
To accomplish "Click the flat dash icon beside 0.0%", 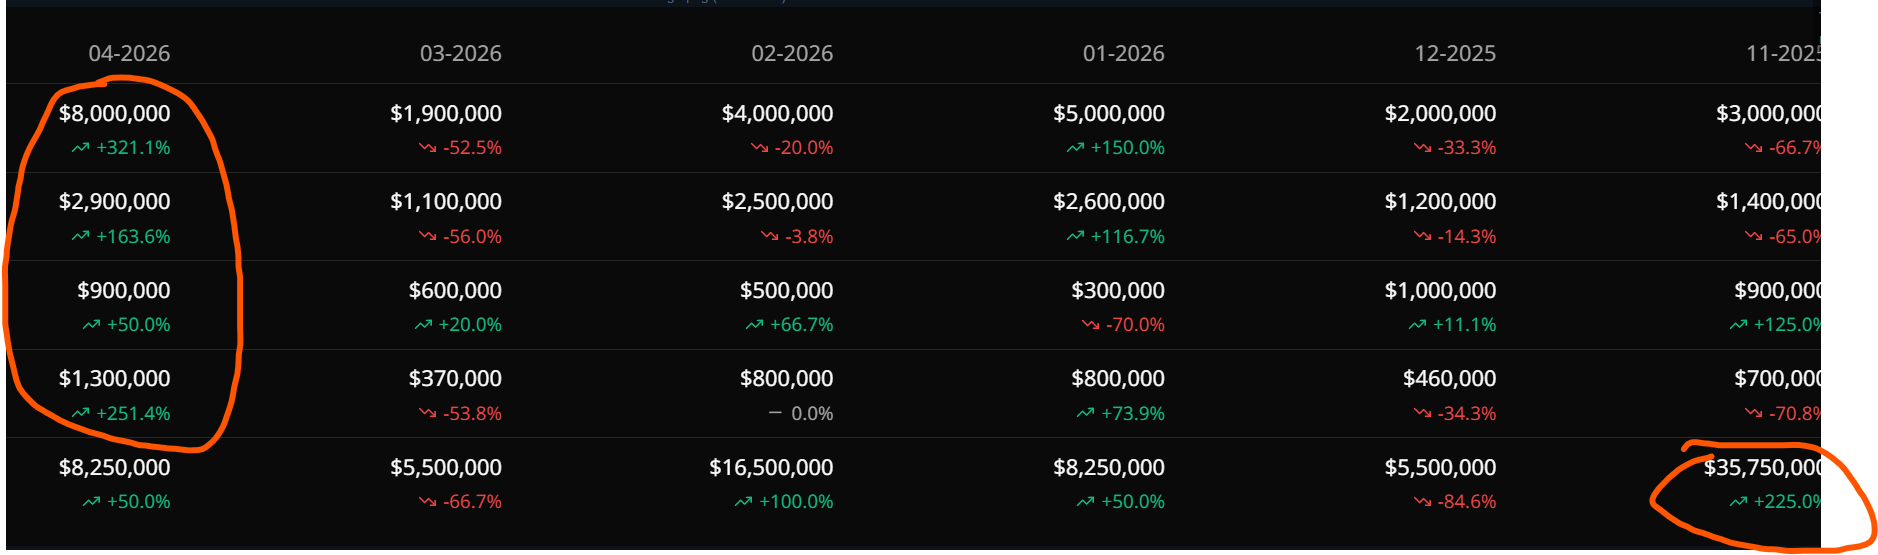I will 775,413.
